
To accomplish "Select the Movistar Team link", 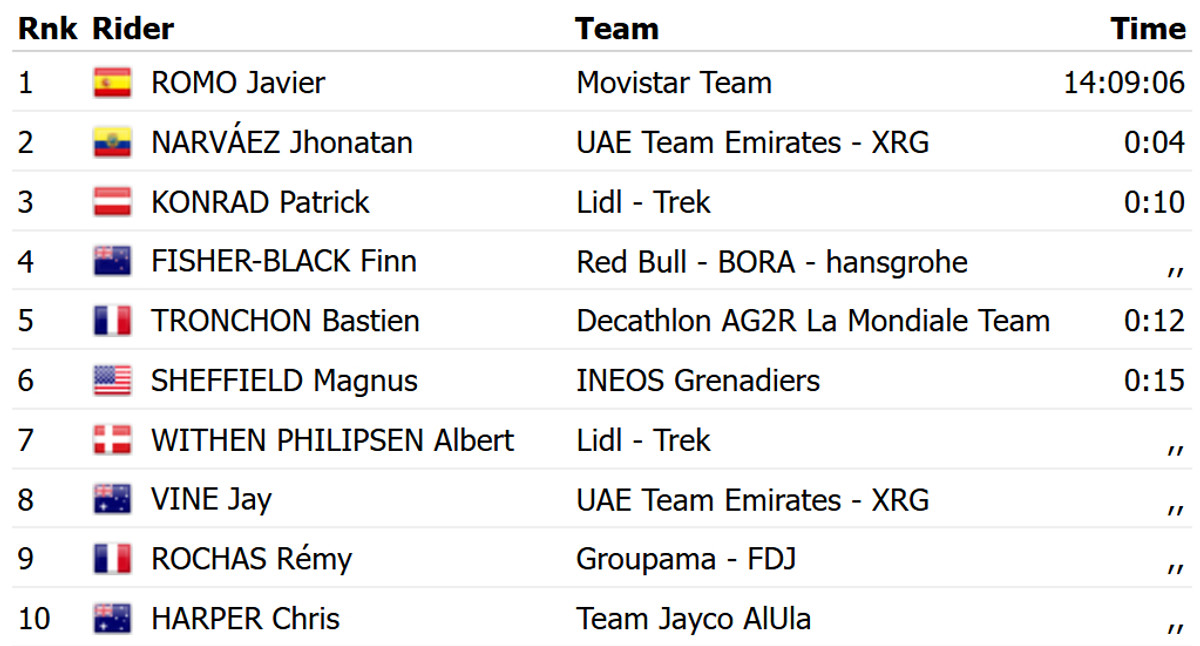I will 673,83.
